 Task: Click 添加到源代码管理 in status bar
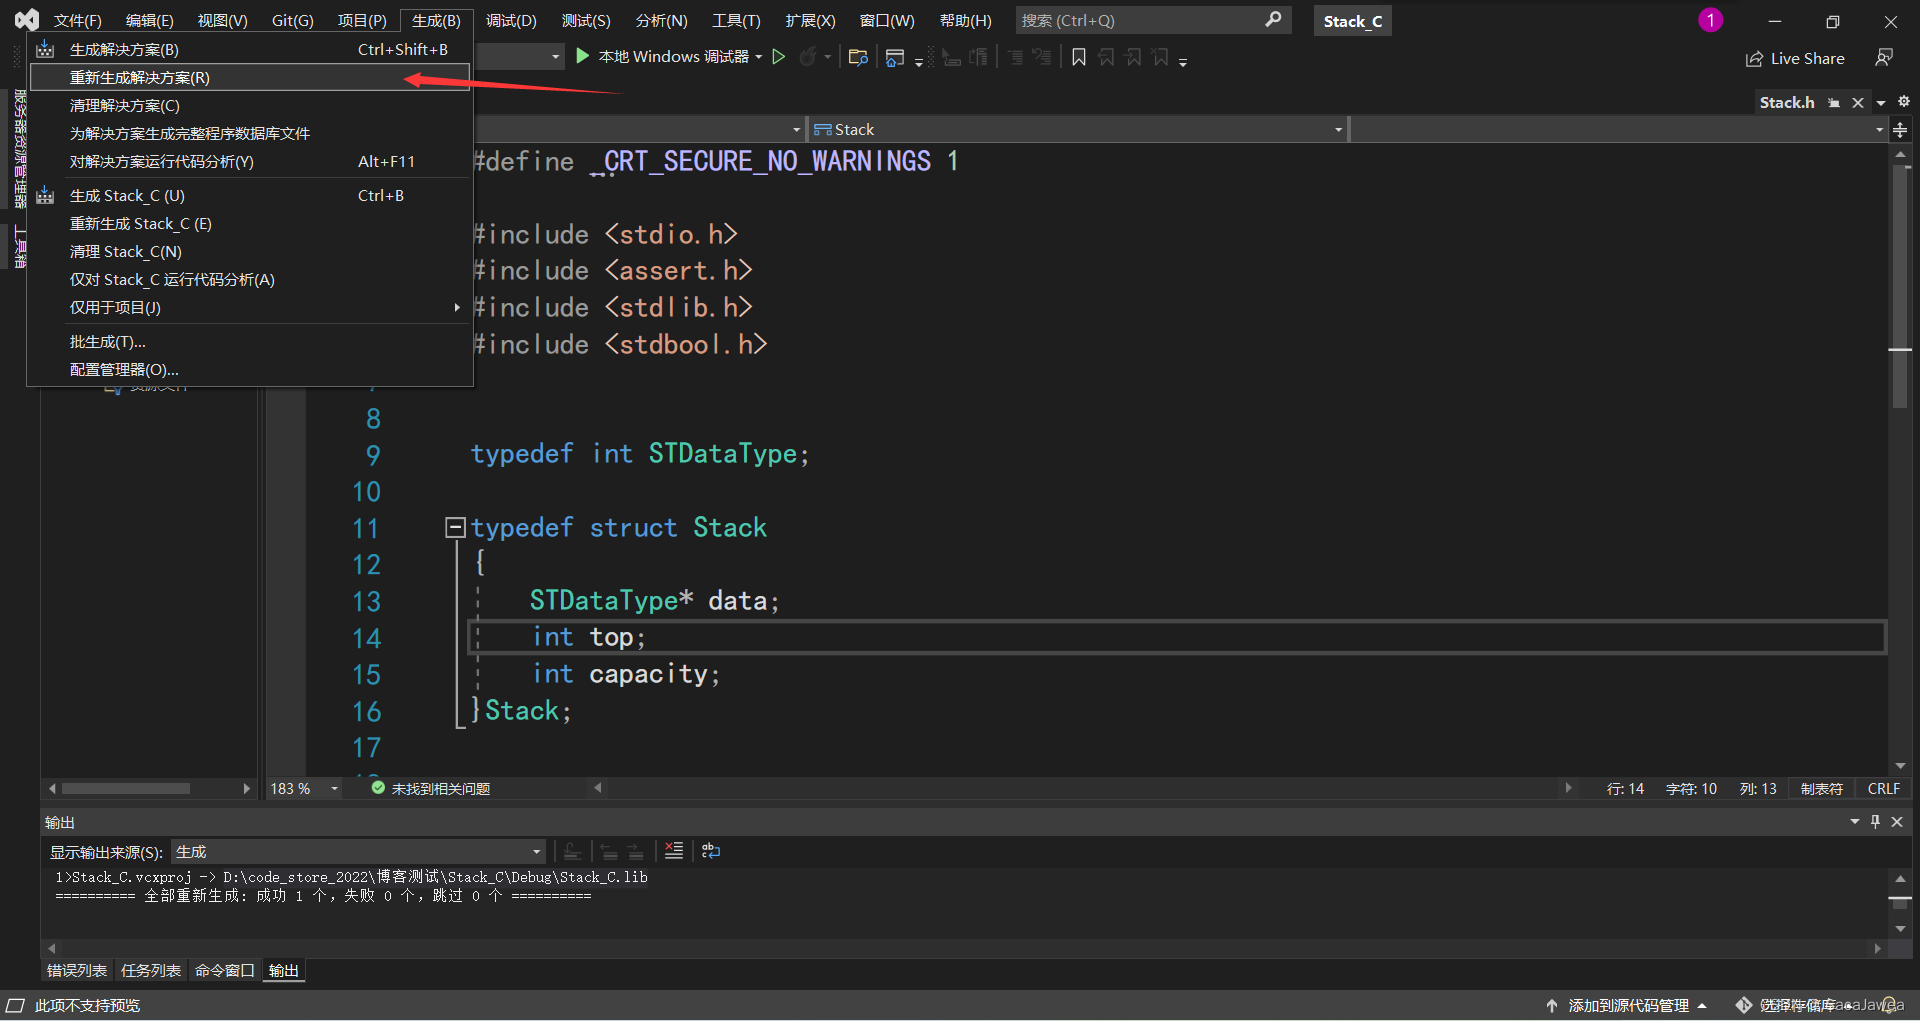click(x=1627, y=1005)
